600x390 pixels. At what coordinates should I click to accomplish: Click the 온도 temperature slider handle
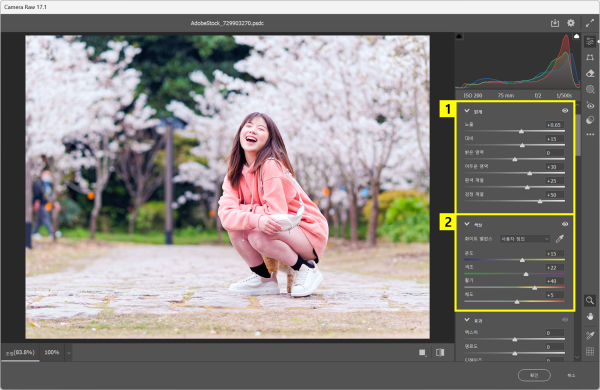[522, 260]
